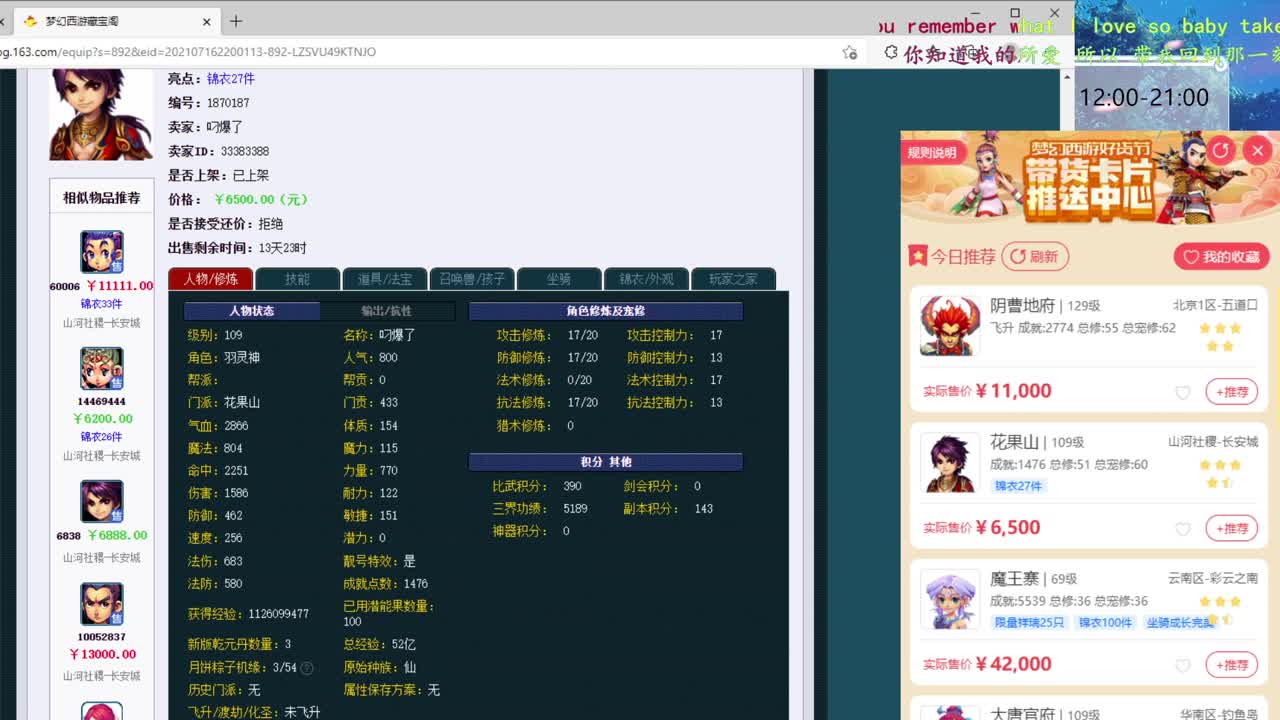
Task: Select the 输出/抗性 sub-tab
Action: [386, 311]
